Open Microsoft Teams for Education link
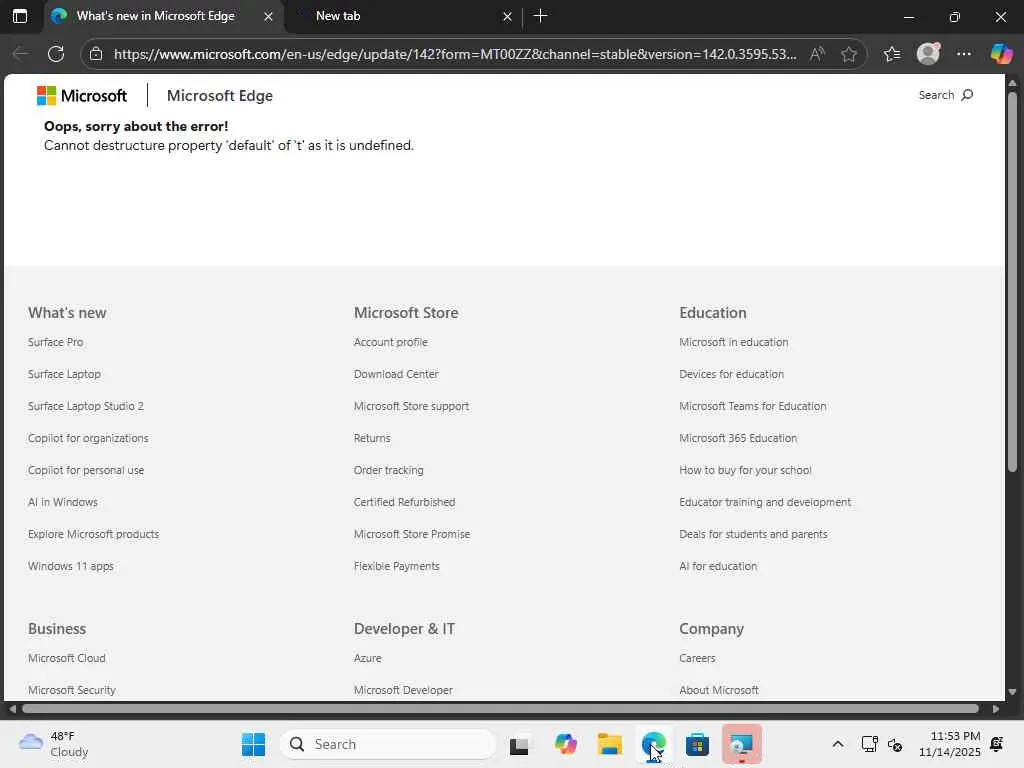Viewport: 1024px width, 768px height. (x=752, y=406)
